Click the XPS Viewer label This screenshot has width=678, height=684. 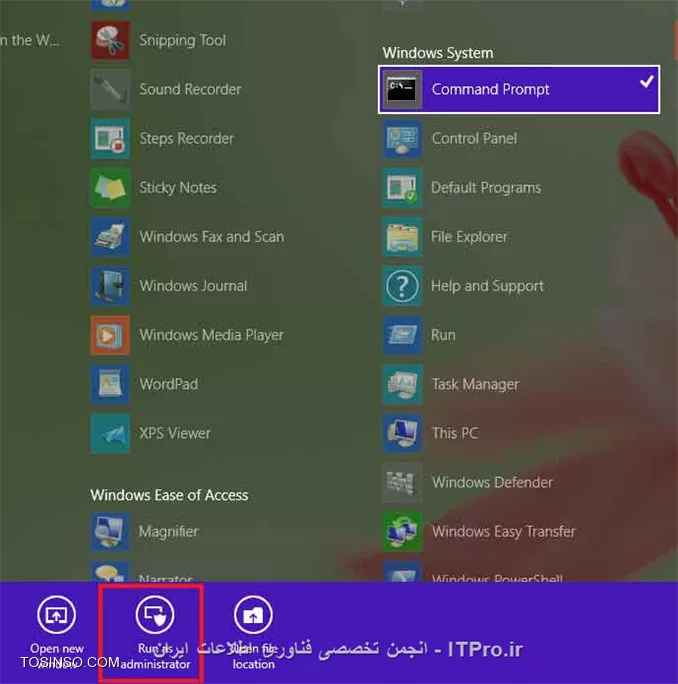click(x=175, y=434)
